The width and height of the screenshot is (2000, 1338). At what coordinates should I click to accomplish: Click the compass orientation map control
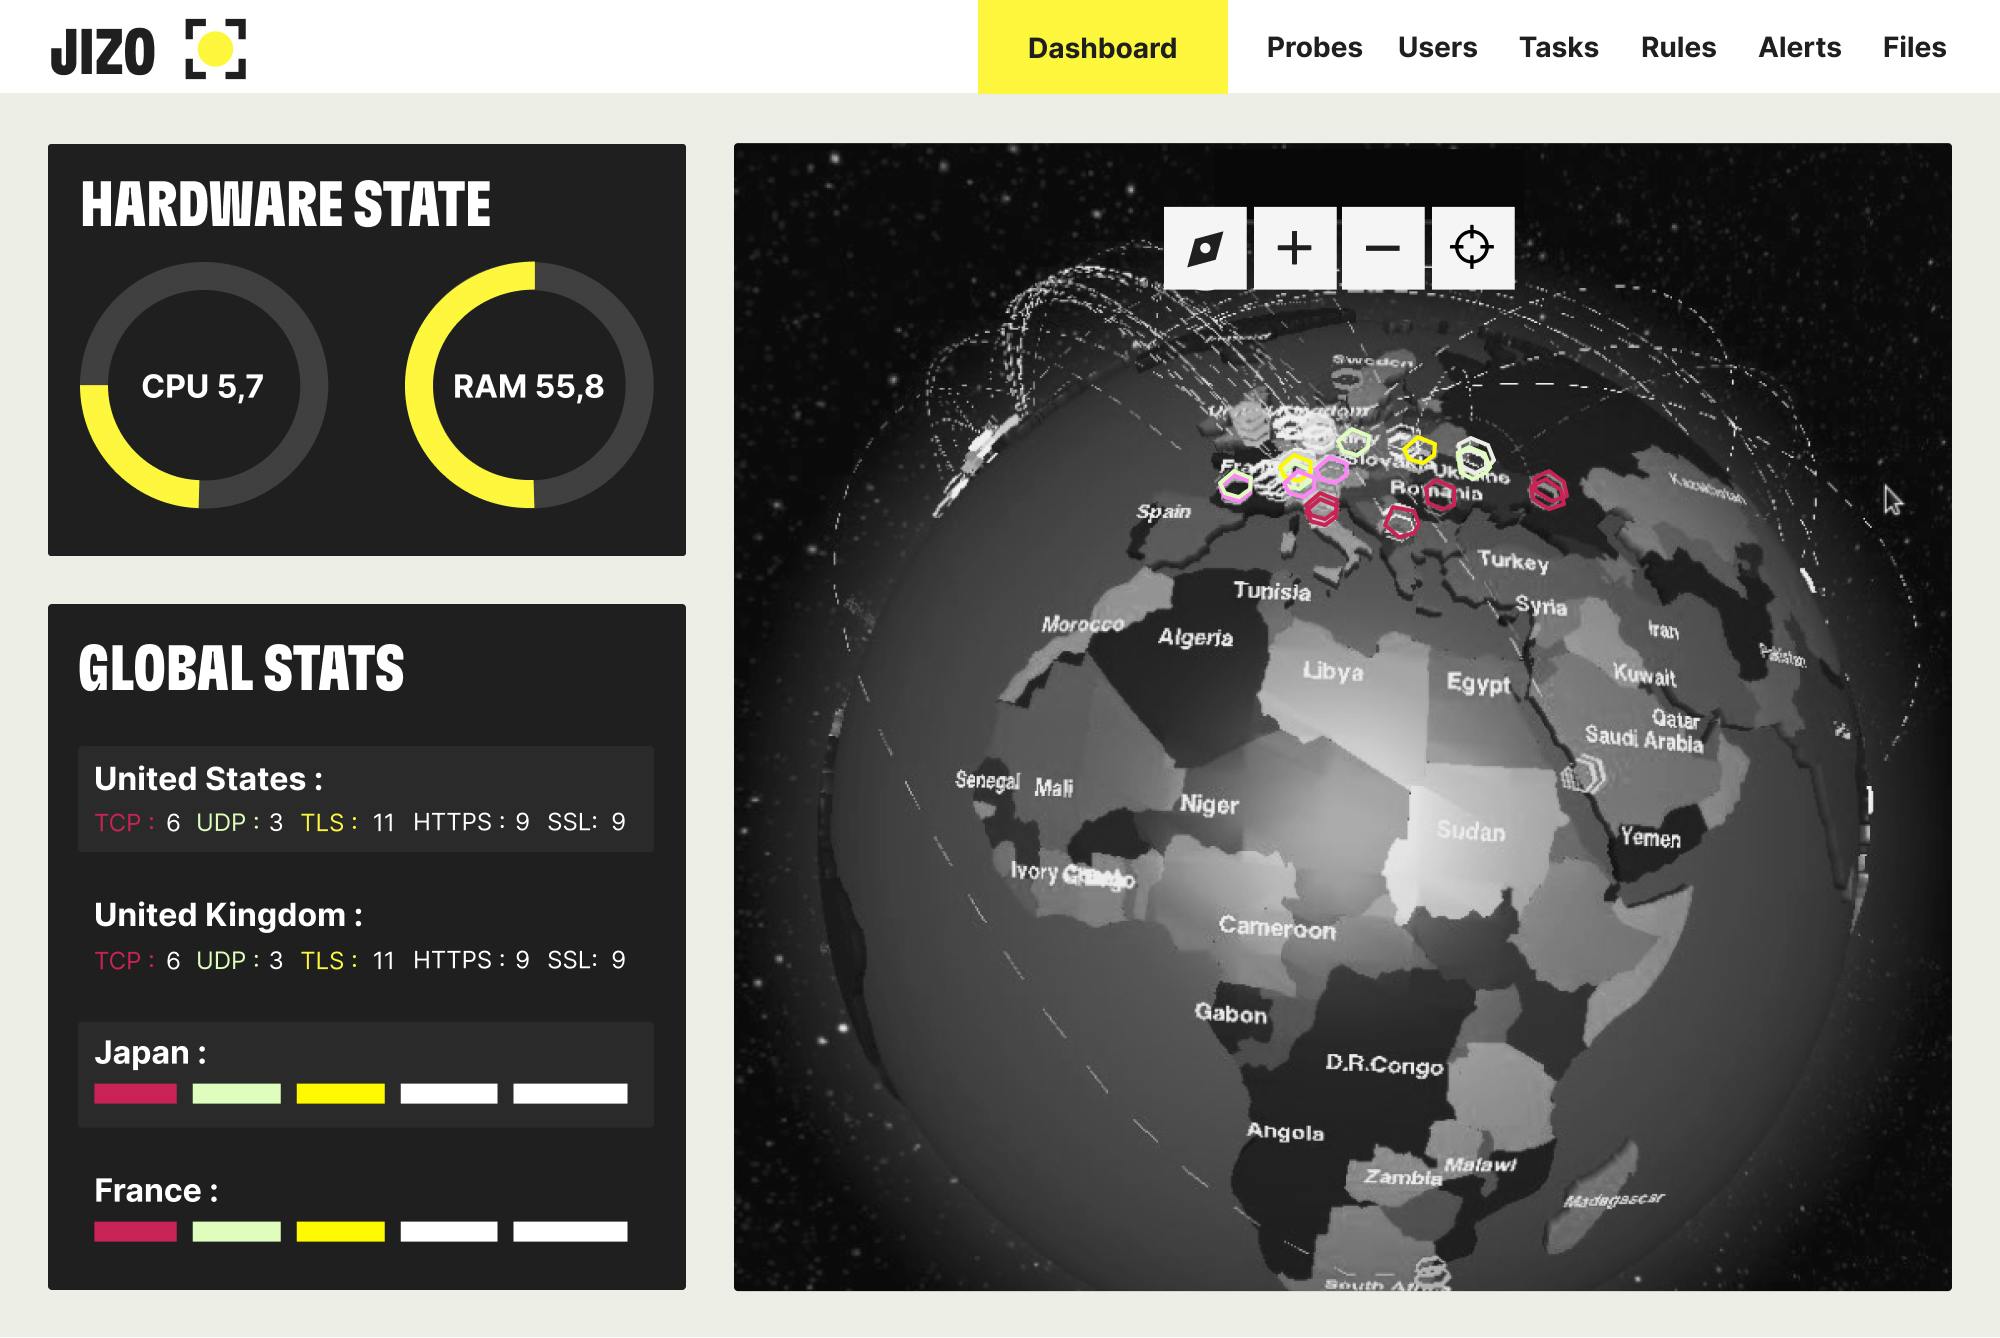(x=1205, y=248)
